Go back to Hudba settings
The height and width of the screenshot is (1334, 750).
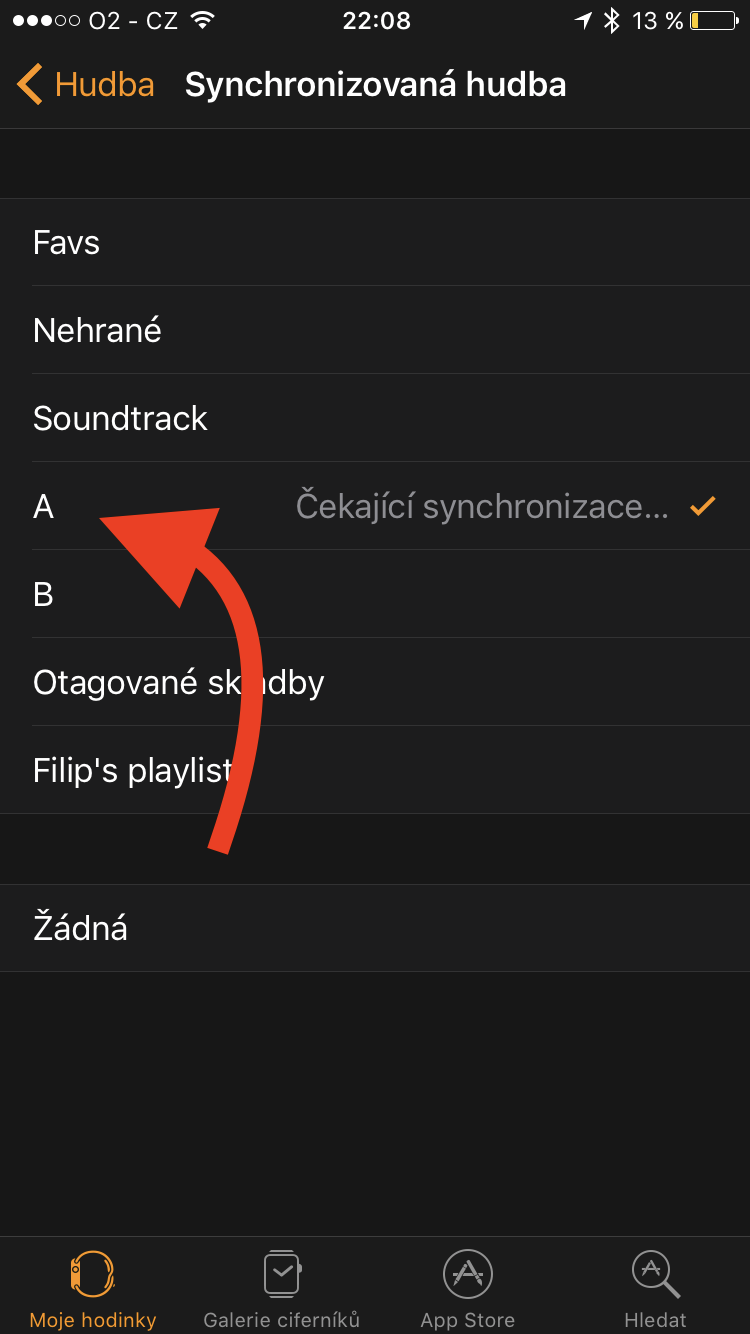click(x=104, y=85)
